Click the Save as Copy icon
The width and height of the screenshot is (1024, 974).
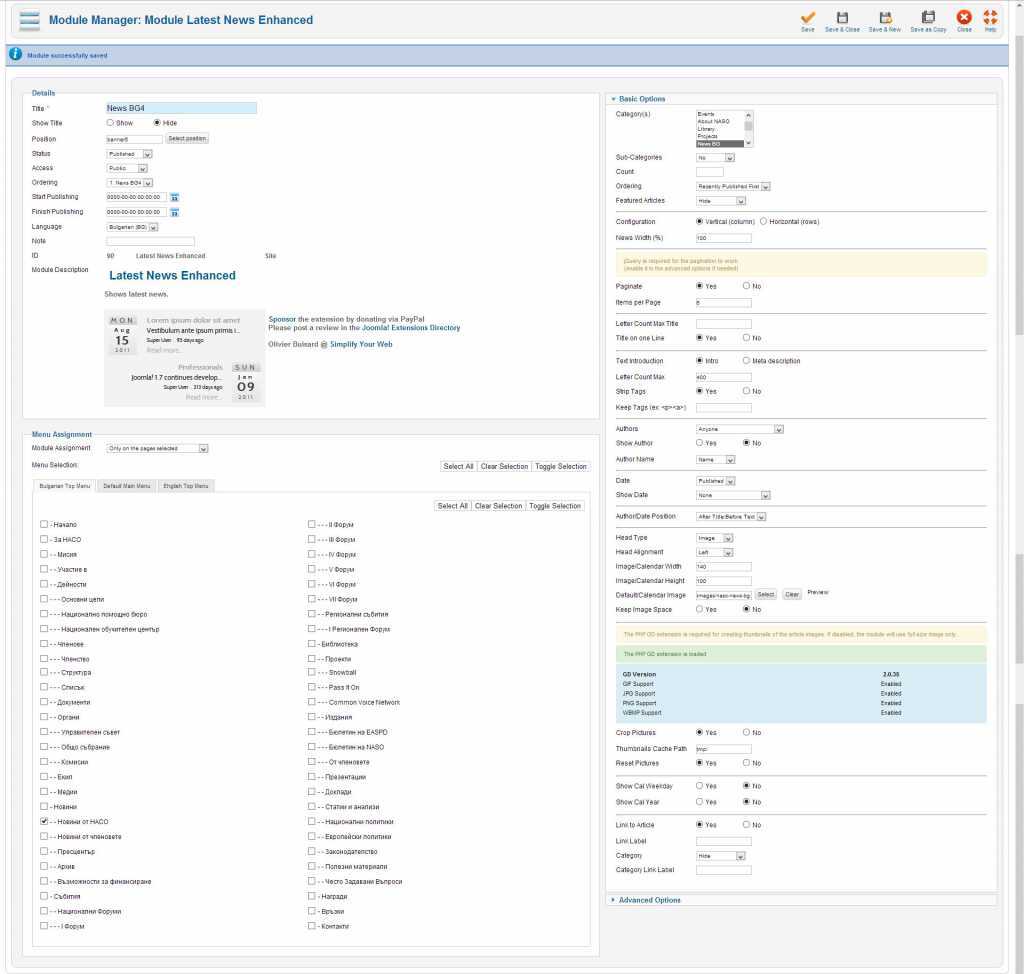[928, 18]
